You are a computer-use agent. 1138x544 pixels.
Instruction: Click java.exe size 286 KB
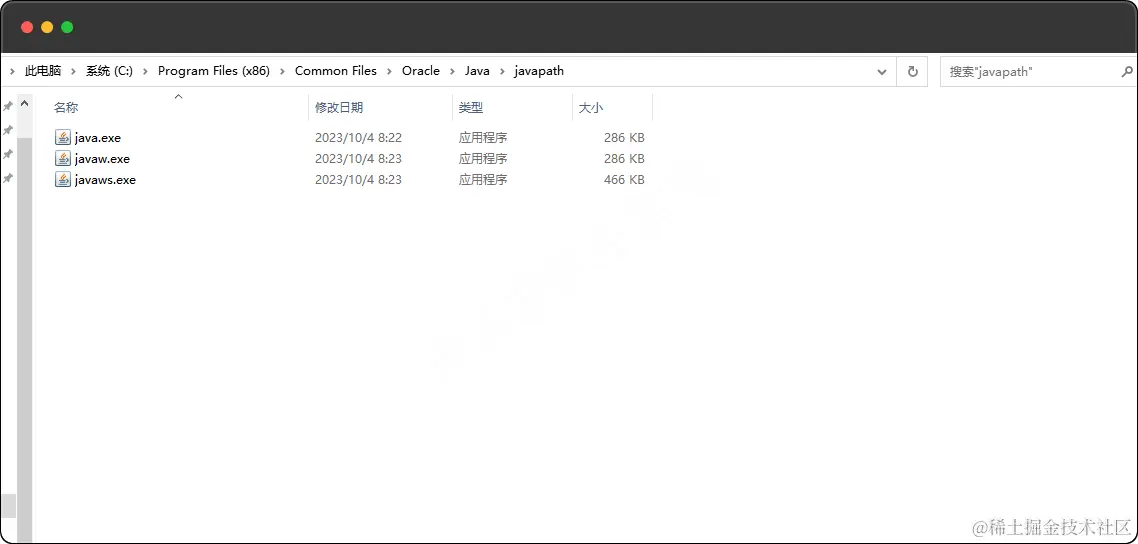point(624,138)
